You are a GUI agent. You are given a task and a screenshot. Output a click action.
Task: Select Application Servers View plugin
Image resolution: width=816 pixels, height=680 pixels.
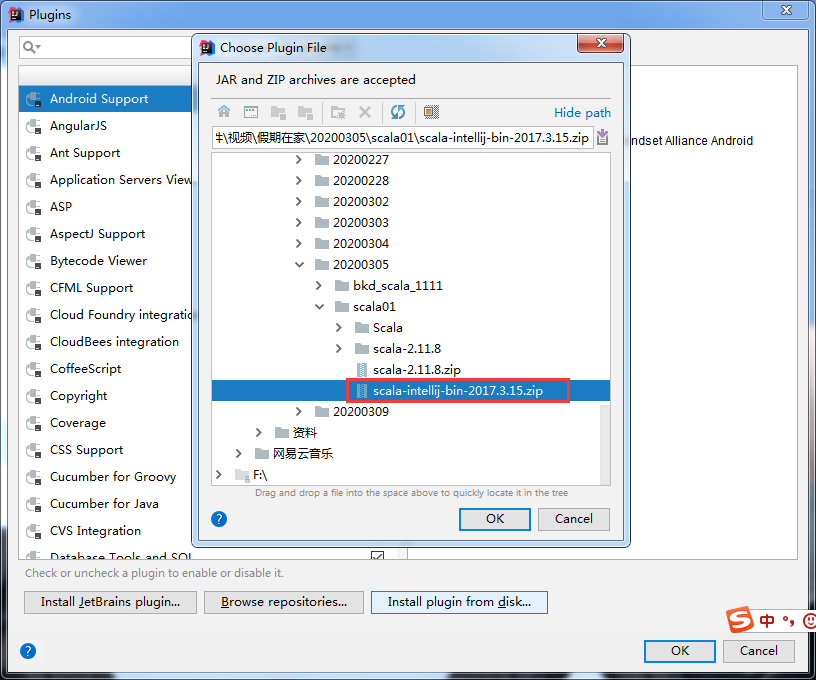pyautogui.click(x=105, y=180)
